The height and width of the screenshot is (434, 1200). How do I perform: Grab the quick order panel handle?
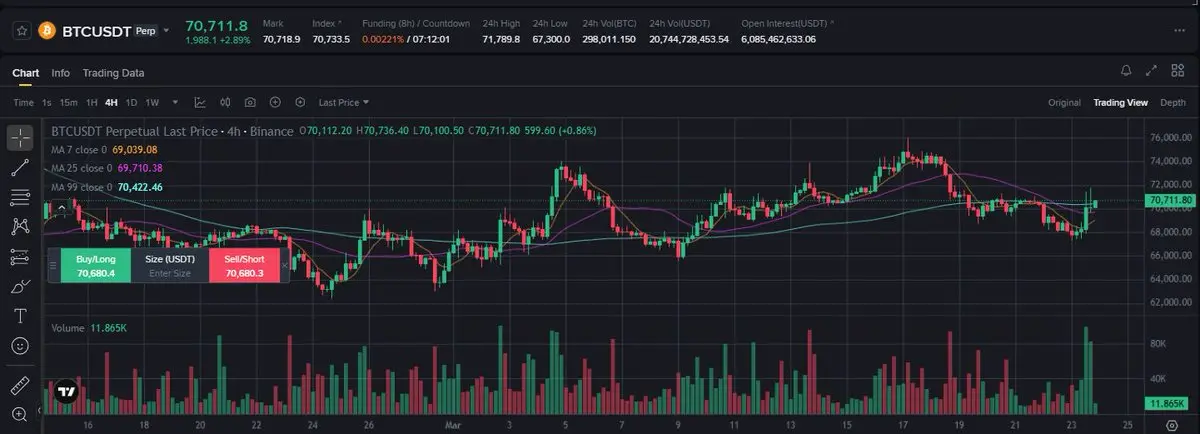click(x=53, y=266)
